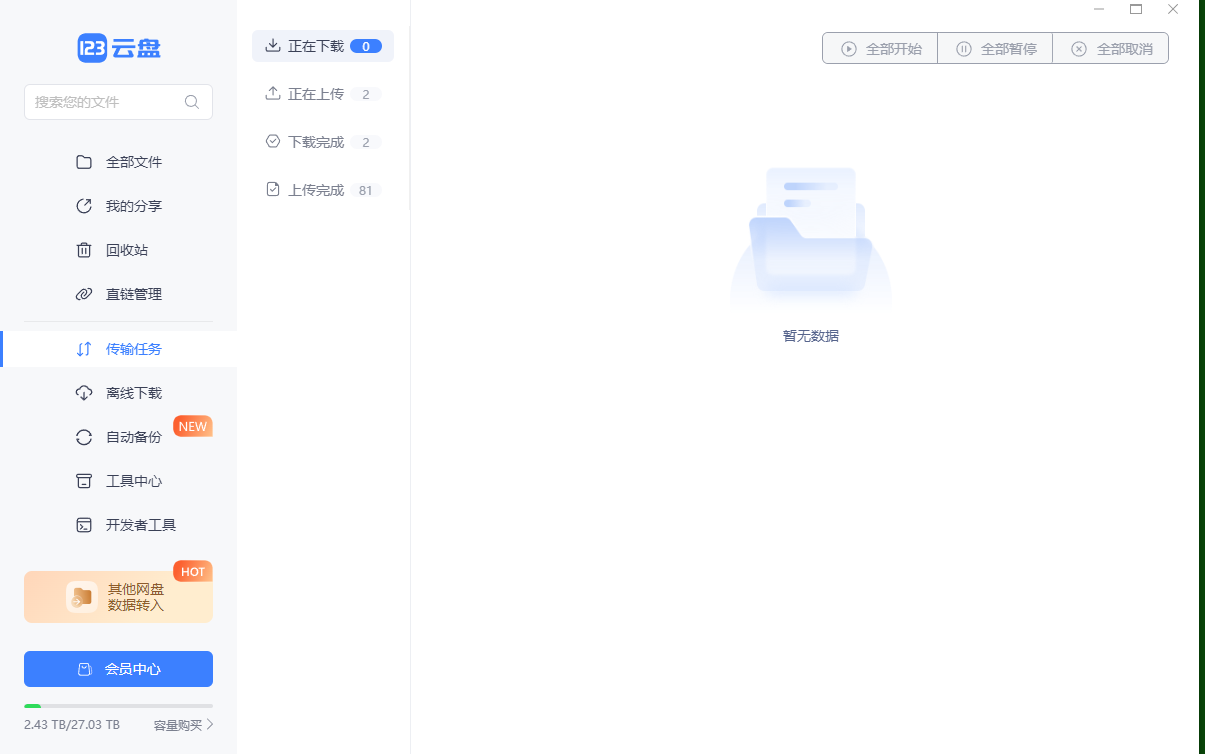Image resolution: width=1205 pixels, height=754 pixels.
Task: Click the 工具中心 box icon
Action: pyautogui.click(x=84, y=481)
